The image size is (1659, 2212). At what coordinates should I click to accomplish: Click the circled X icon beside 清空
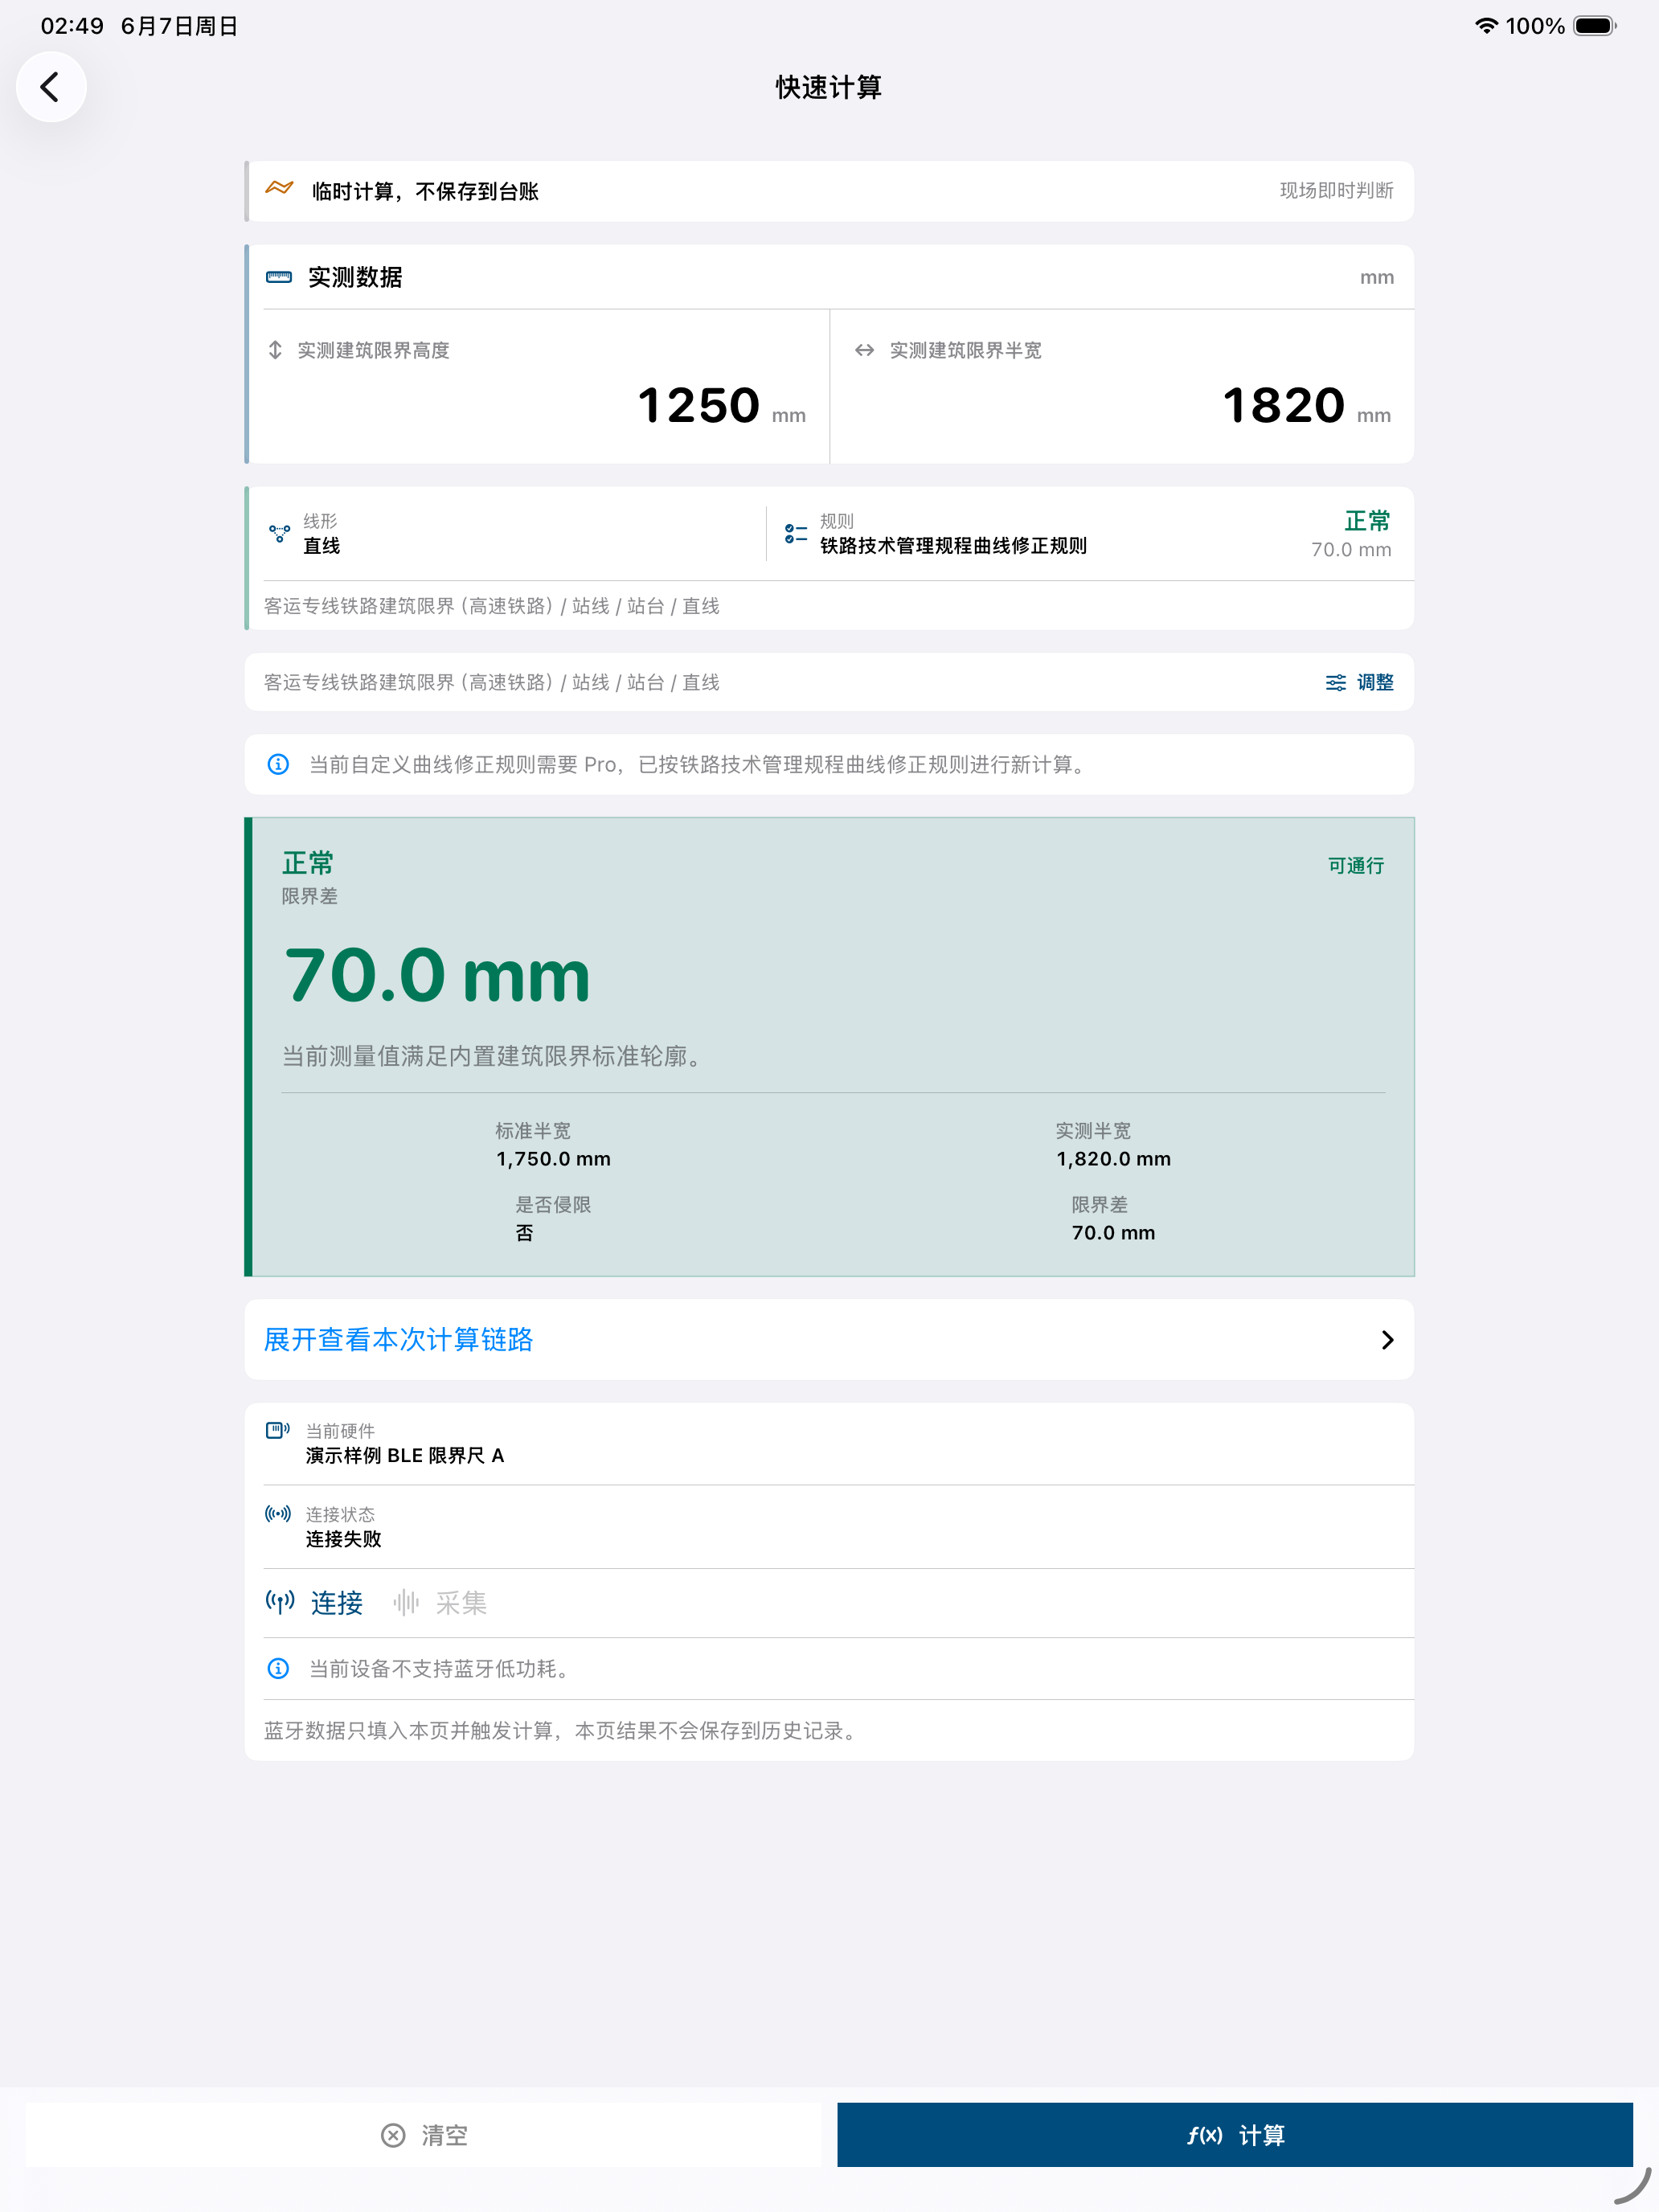click(393, 2136)
